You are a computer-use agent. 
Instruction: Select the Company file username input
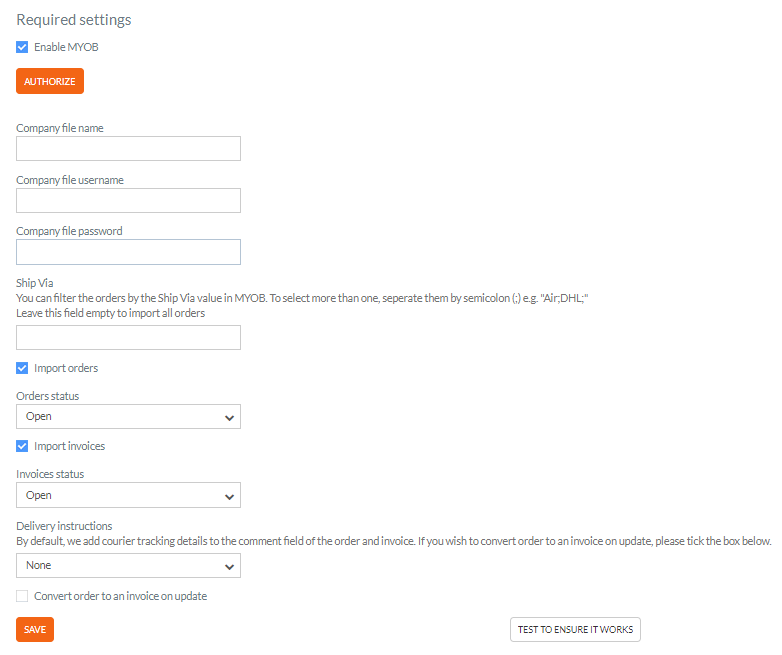pyautogui.click(x=128, y=201)
